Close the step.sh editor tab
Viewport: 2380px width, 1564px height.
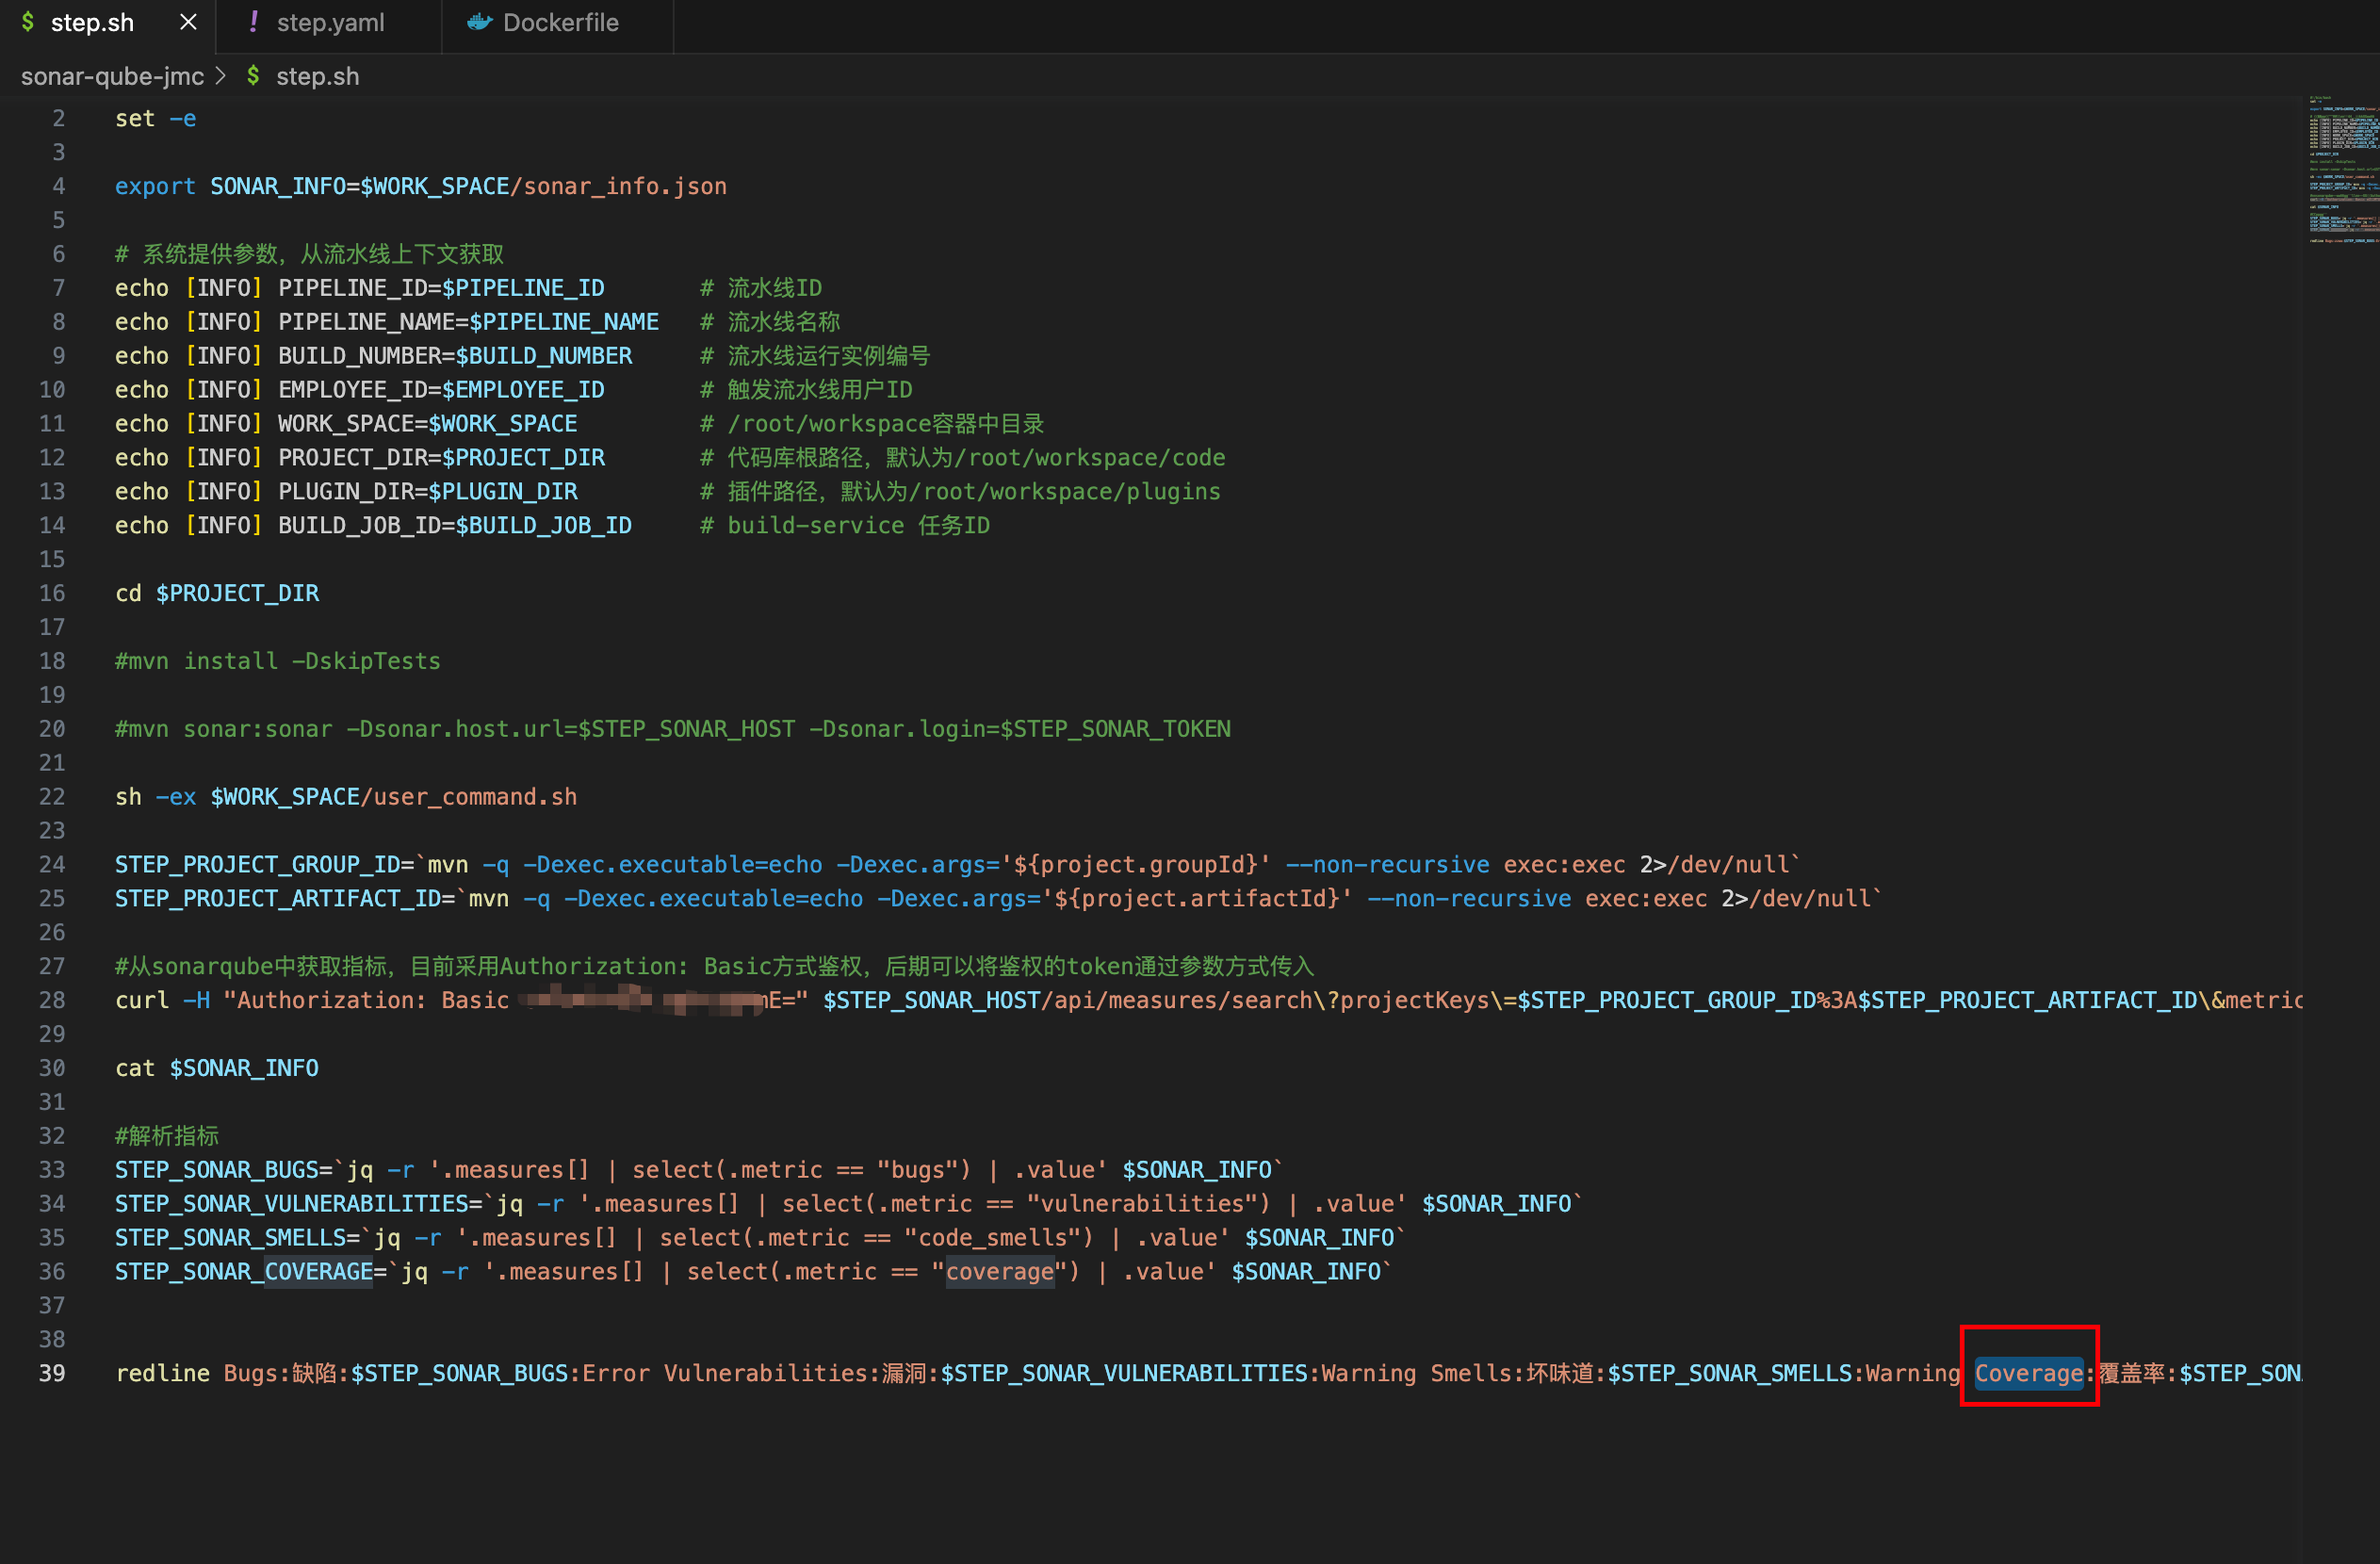pos(188,22)
